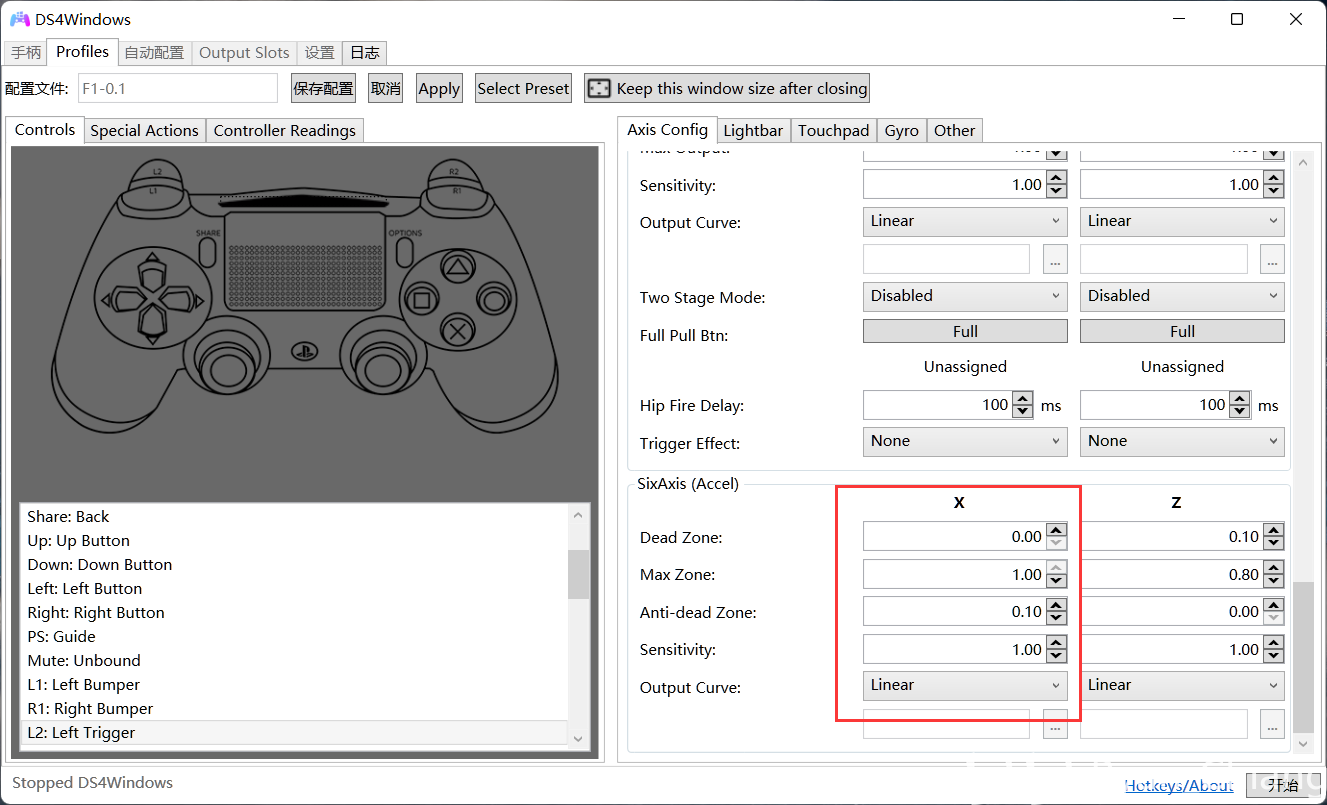Click the OPTIONS button on controller image
Viewport: 1327px width, 805px height.
(404, 250)
